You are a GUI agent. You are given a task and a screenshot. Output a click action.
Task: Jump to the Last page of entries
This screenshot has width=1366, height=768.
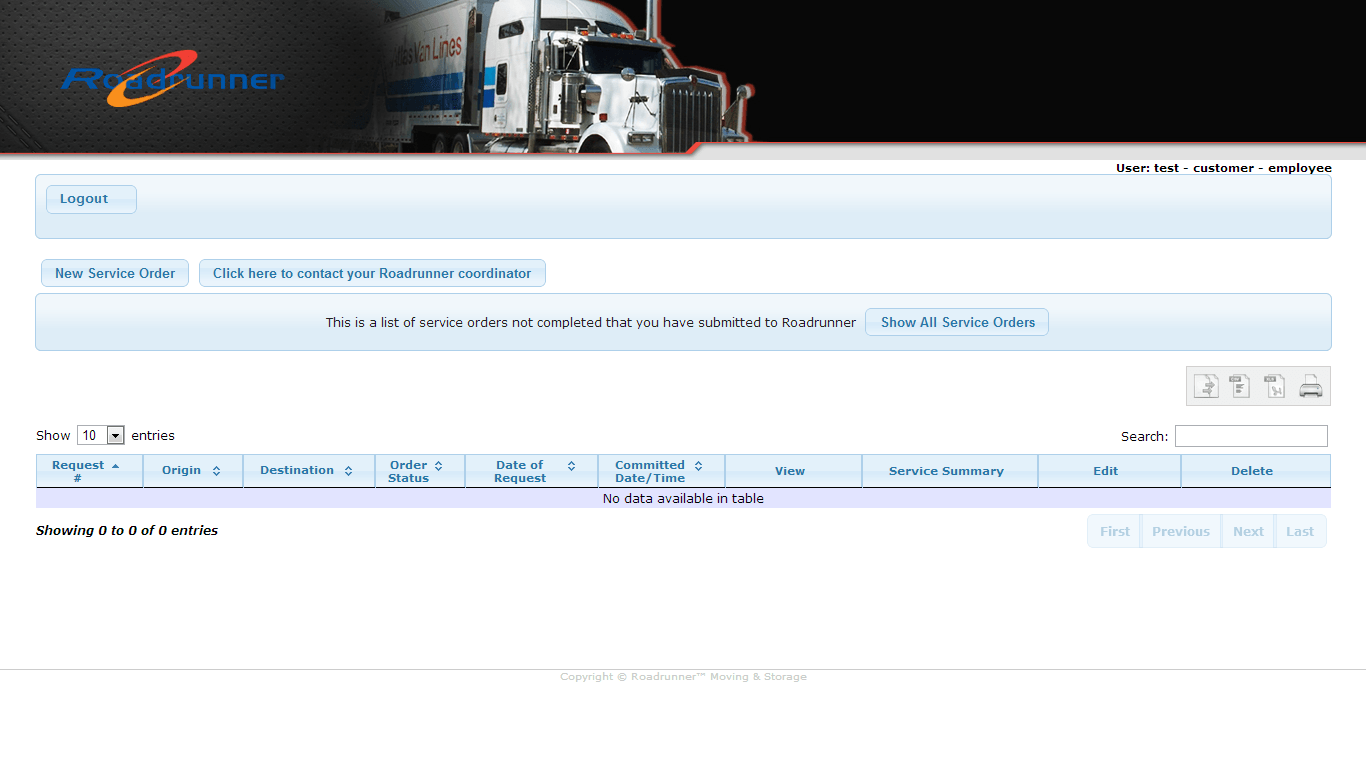pyautogui.click(x=1300, y=532)
